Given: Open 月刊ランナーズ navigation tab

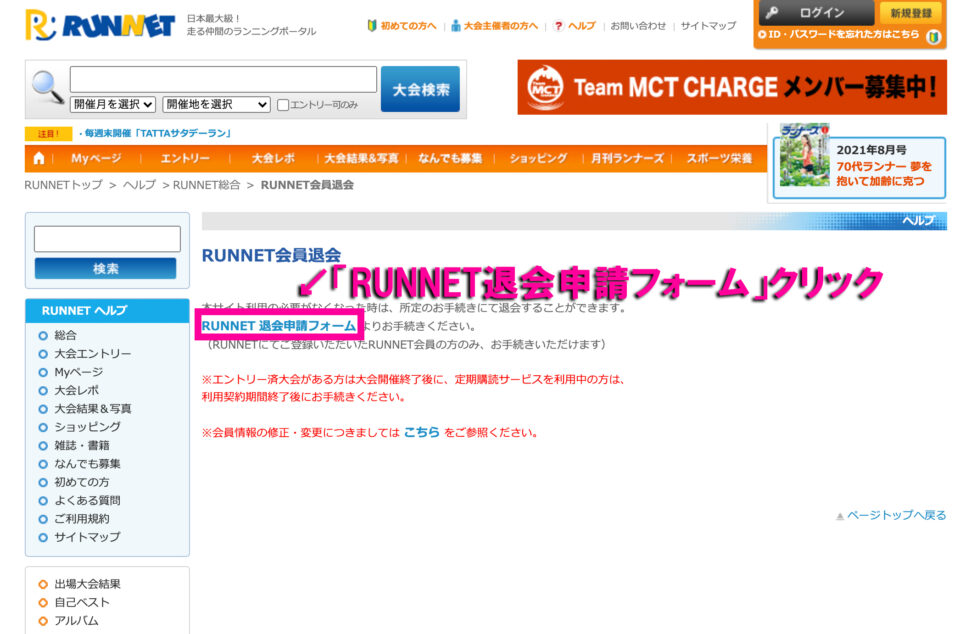Looking at the screenshot, I should pos(627,158).
